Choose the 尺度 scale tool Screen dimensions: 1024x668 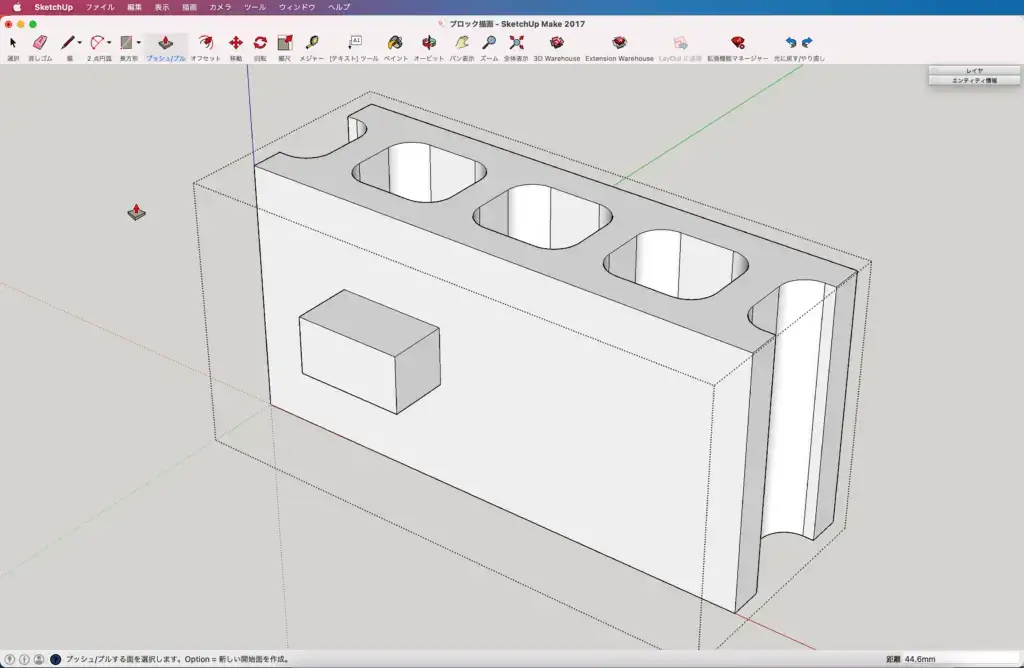(x=285, y=43)
